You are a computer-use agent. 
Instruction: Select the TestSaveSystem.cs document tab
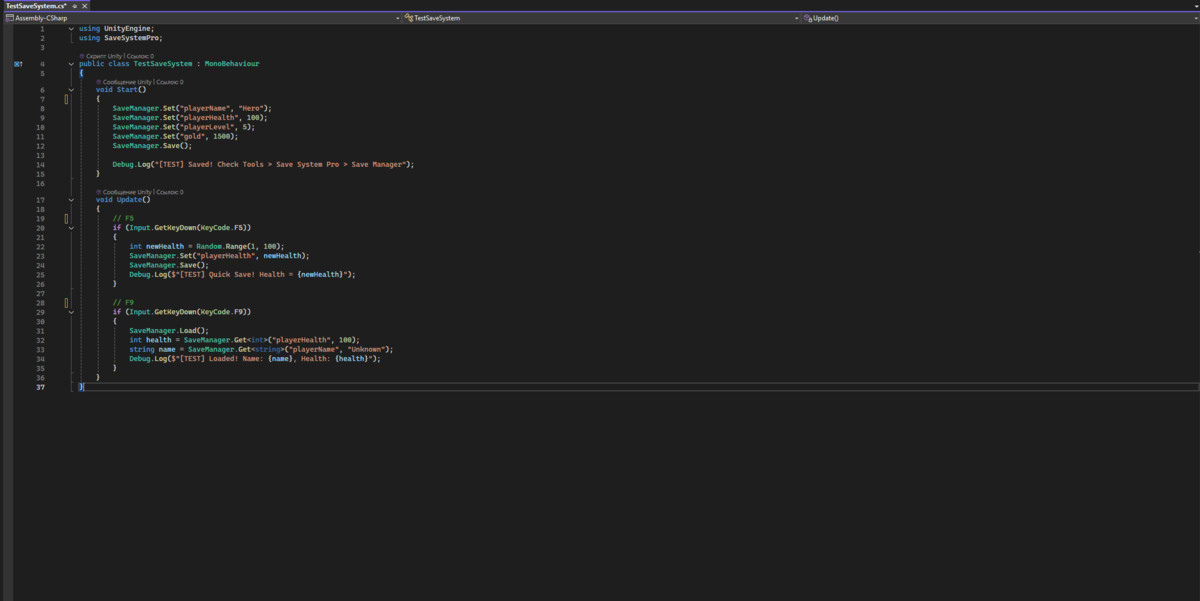tap(35, 6)
